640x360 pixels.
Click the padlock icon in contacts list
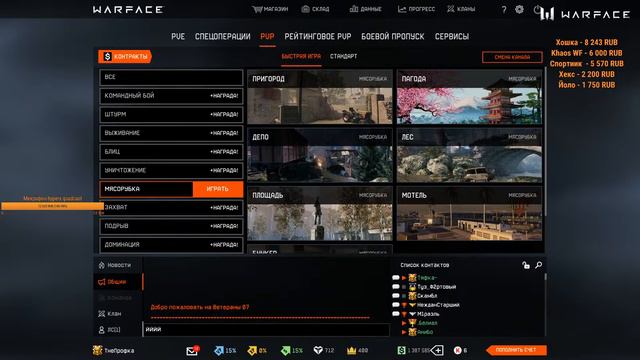tap(526, 265)
